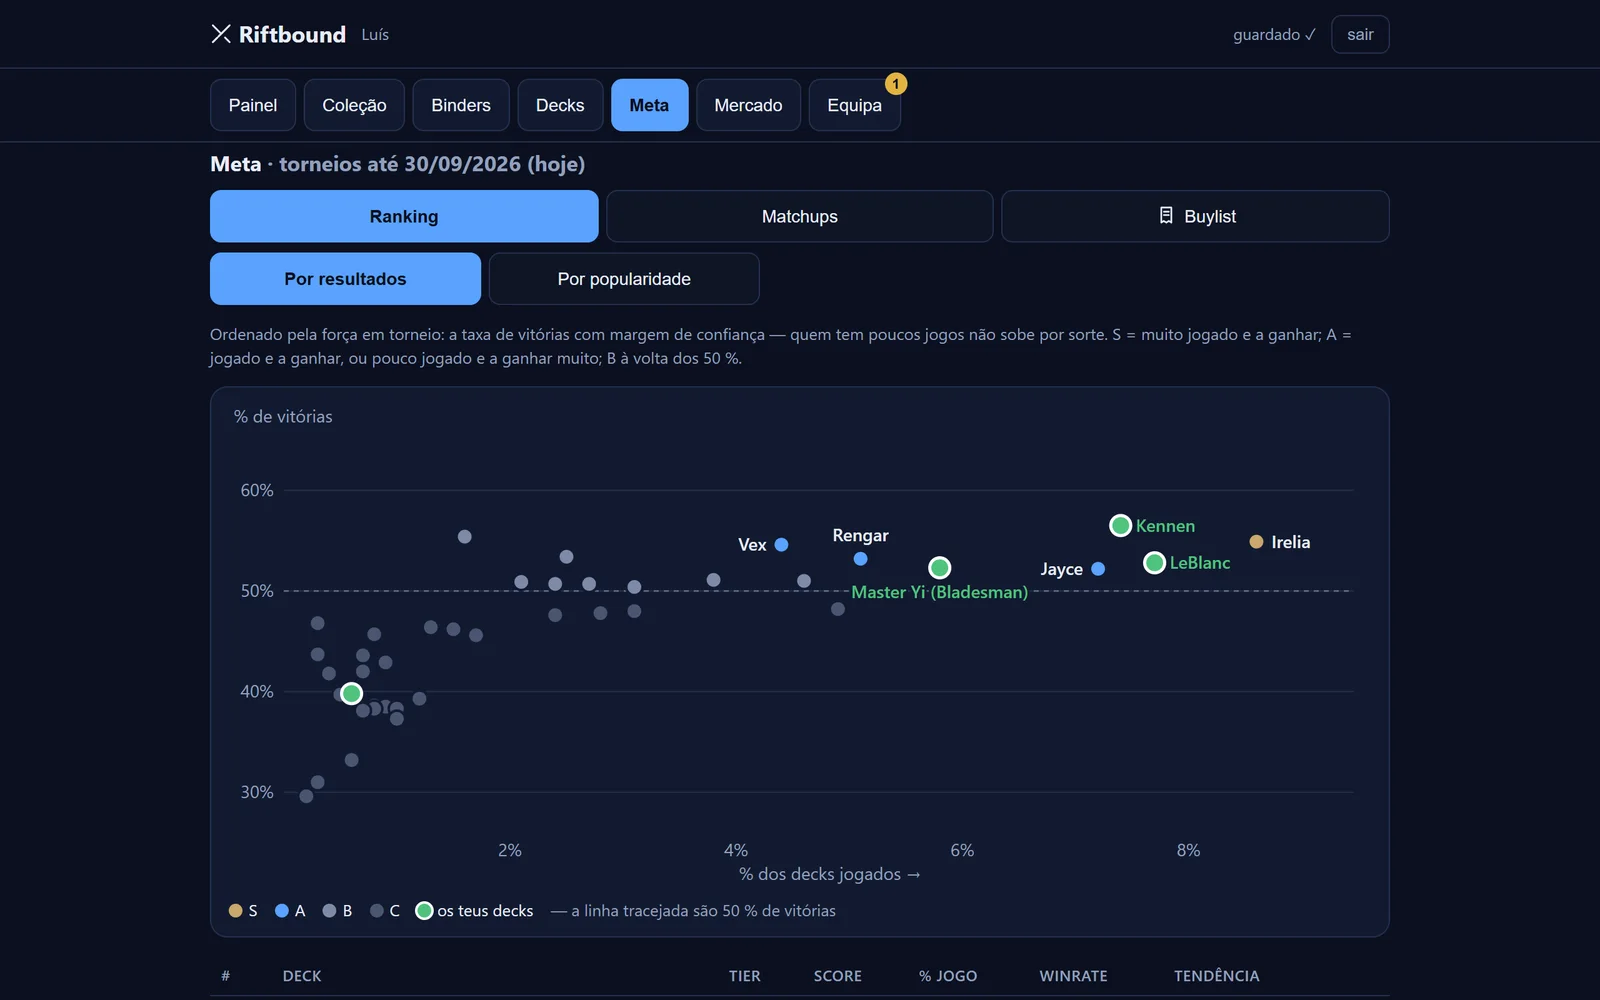Click the B tier legend swatch
This screenshot has height=1000, width=1600.
pos(329,911)
